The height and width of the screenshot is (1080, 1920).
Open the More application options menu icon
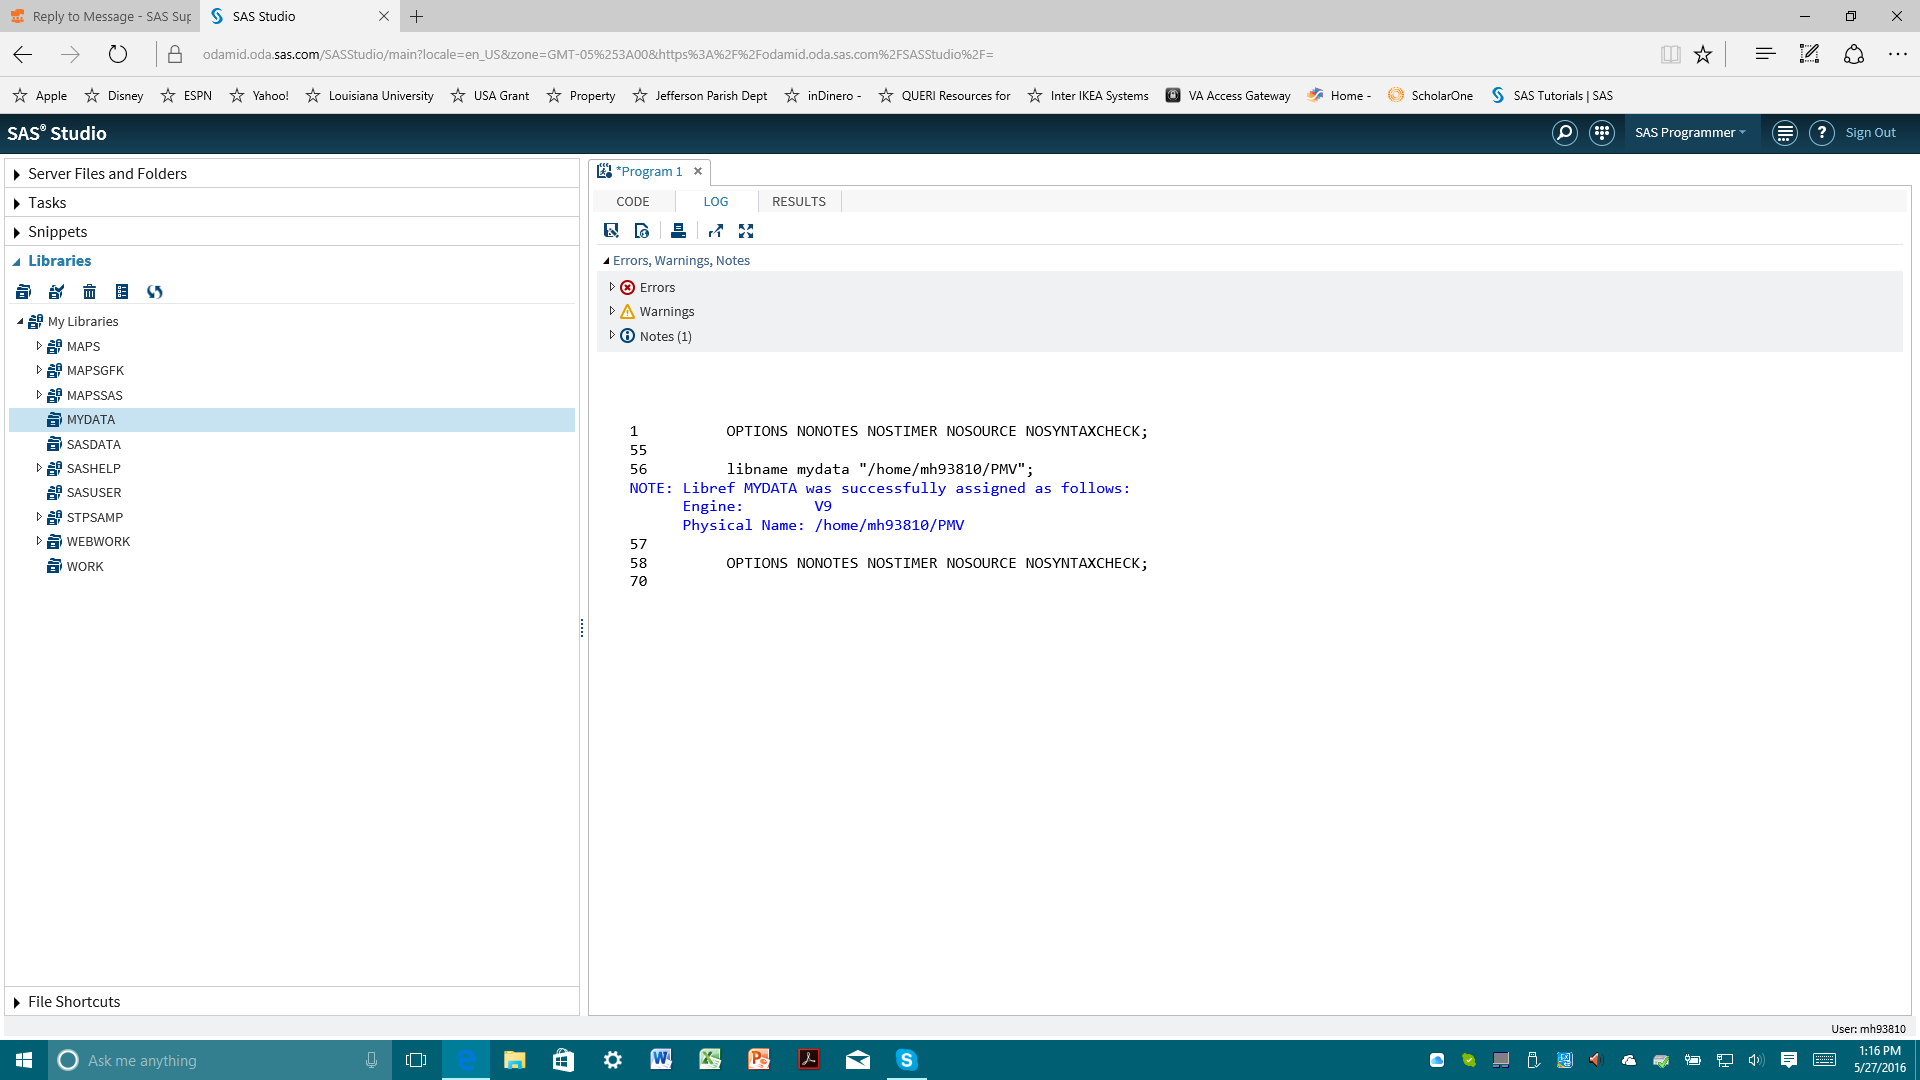coord(1784,133)
